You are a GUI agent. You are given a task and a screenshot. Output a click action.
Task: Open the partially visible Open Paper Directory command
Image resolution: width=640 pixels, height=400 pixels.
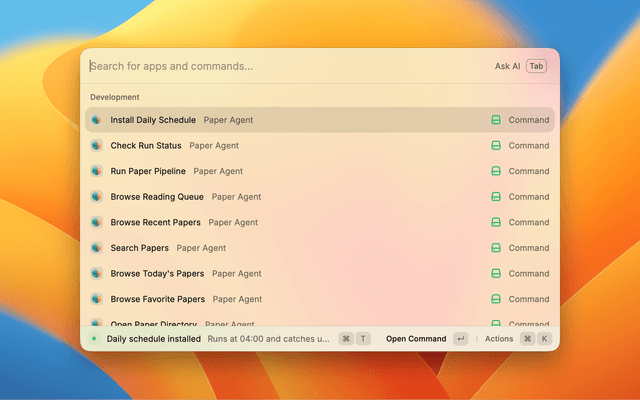(154, 323)
